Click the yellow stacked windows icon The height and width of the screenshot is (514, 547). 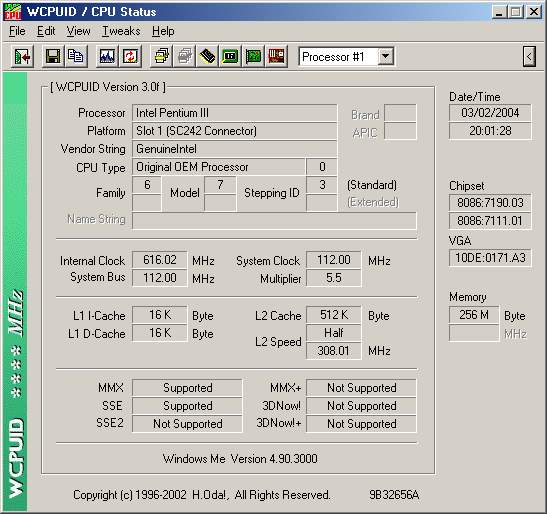[x=162, y=56]
